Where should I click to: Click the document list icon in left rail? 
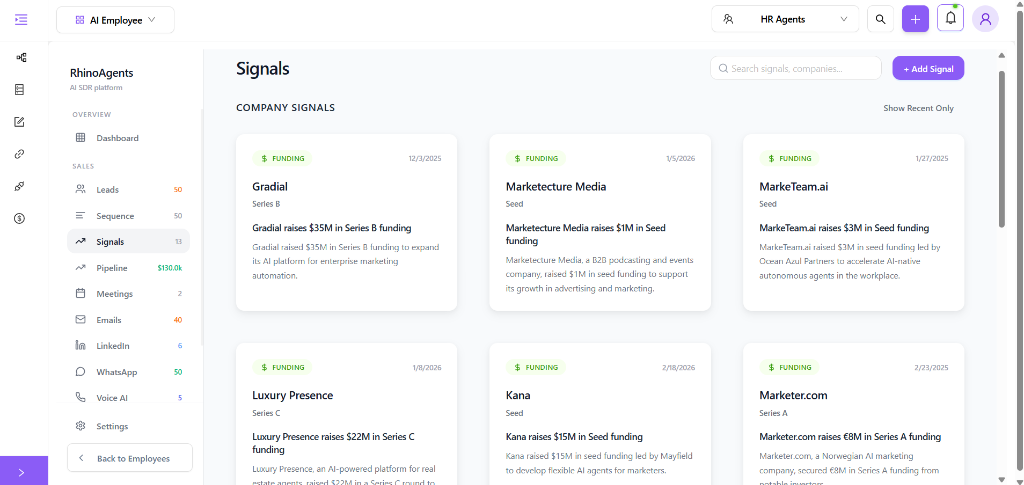(x=20, y=89)
